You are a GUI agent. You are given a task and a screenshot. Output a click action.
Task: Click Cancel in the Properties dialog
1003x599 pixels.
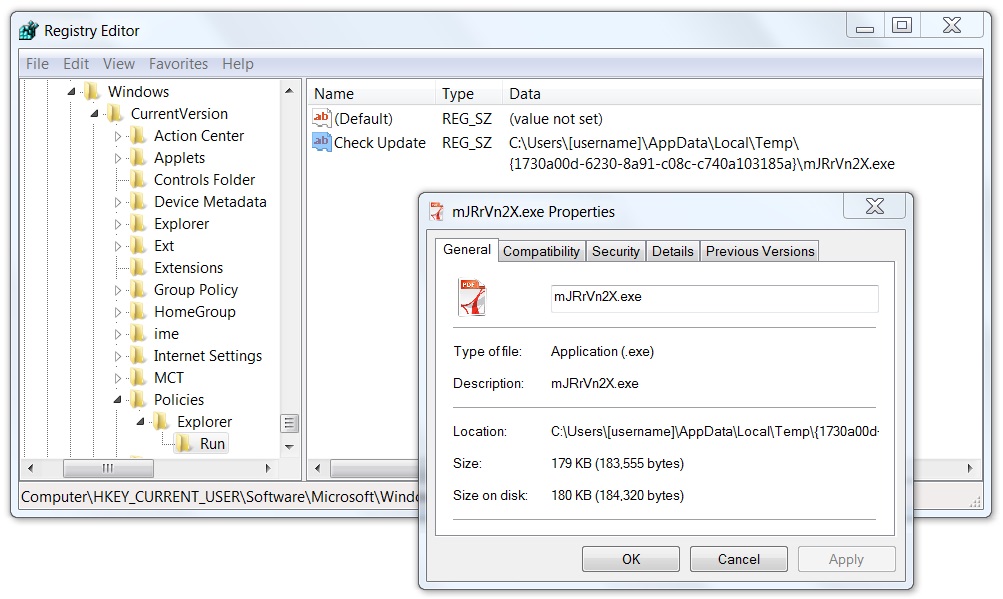[x=739, y=559]
